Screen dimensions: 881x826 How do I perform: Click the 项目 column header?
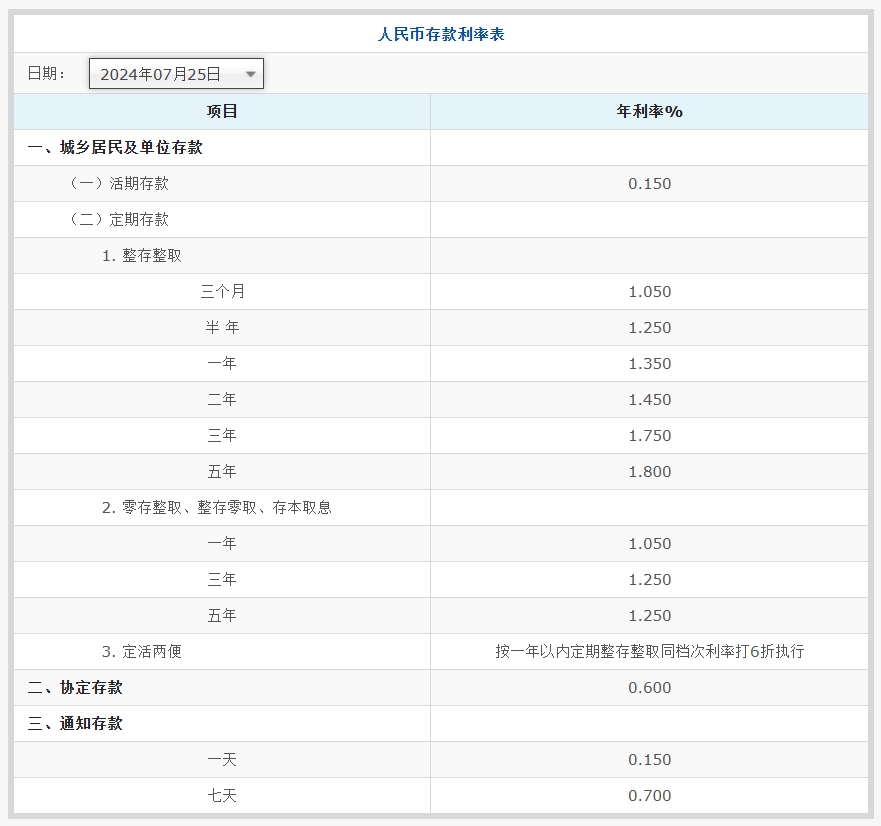pos(222,111)
